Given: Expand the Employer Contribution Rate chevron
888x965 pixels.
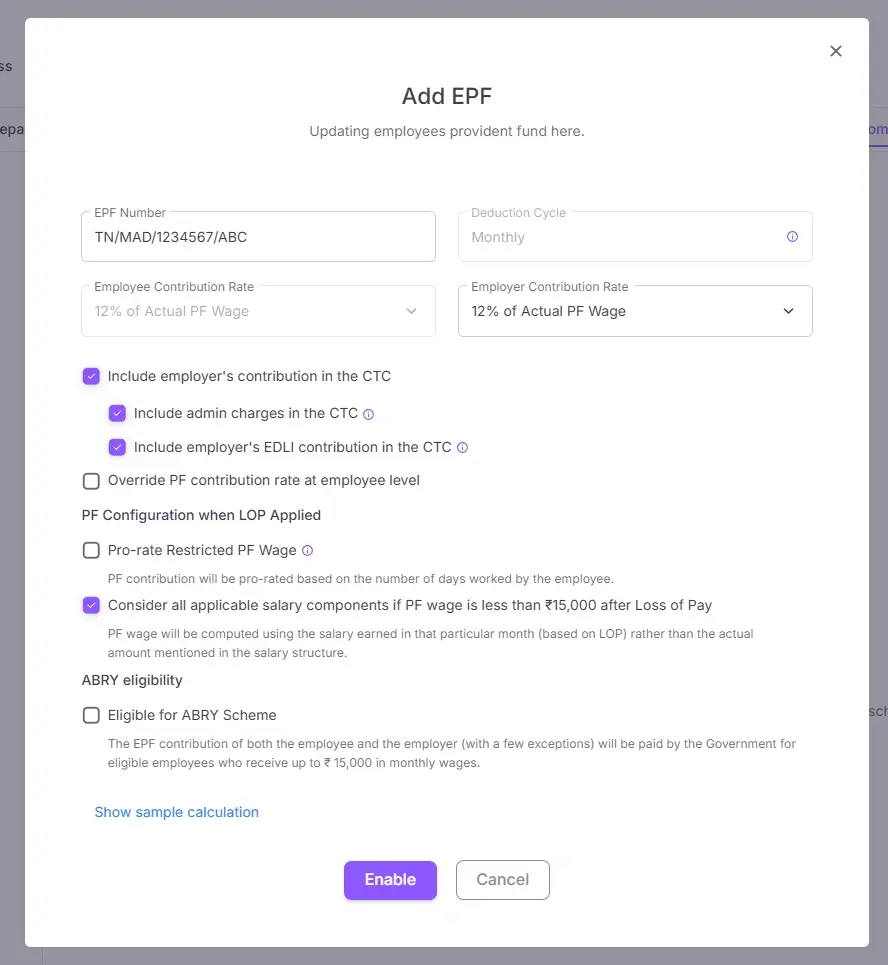Looking at the screenshot, I should point(787,311).
